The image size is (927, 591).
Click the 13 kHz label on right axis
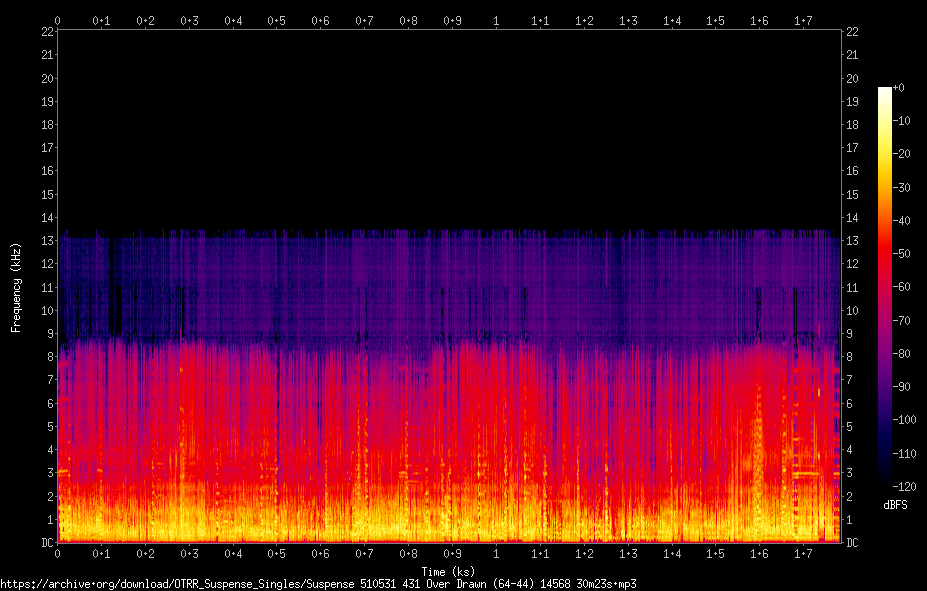click(852, 241)
